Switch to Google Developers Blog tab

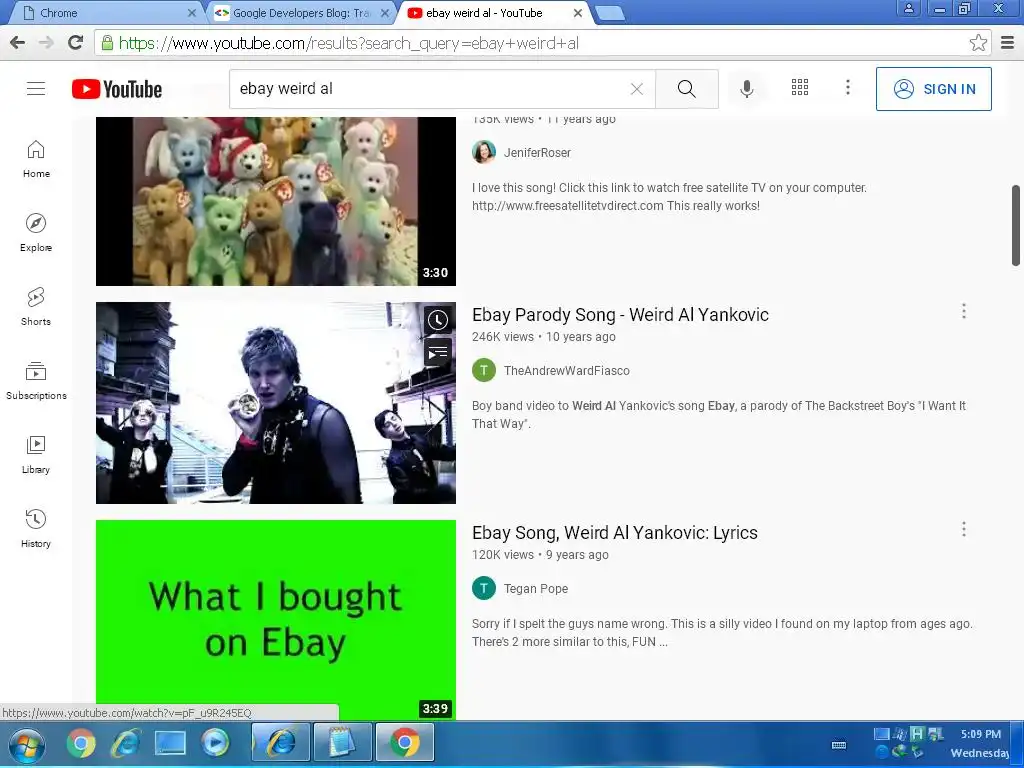(x=300, y=13)
